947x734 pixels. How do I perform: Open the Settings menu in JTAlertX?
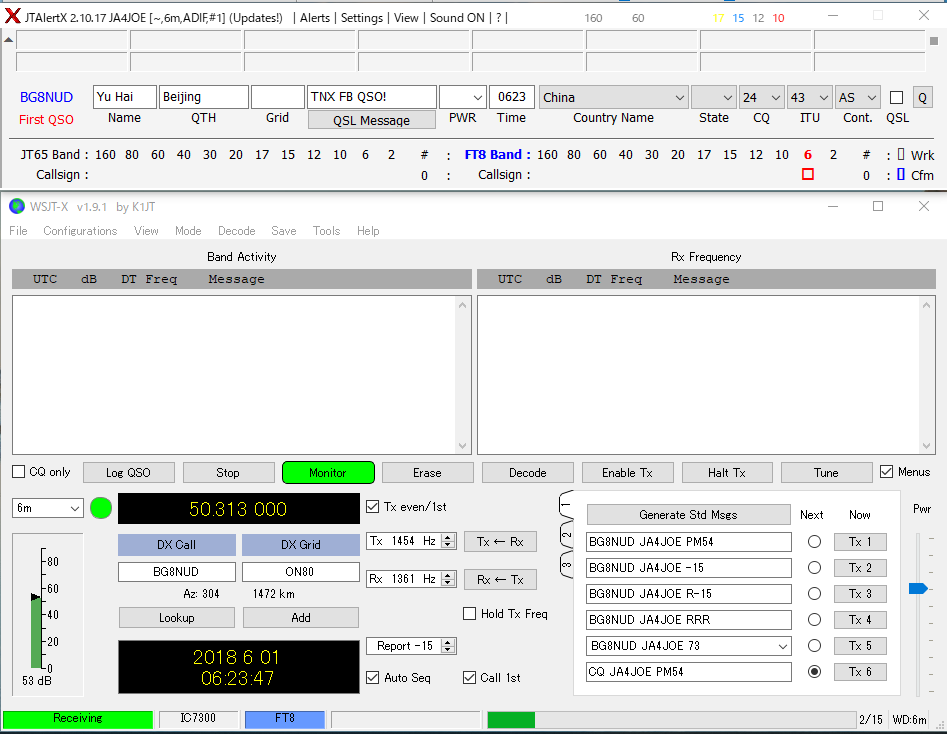coord(362,18)
